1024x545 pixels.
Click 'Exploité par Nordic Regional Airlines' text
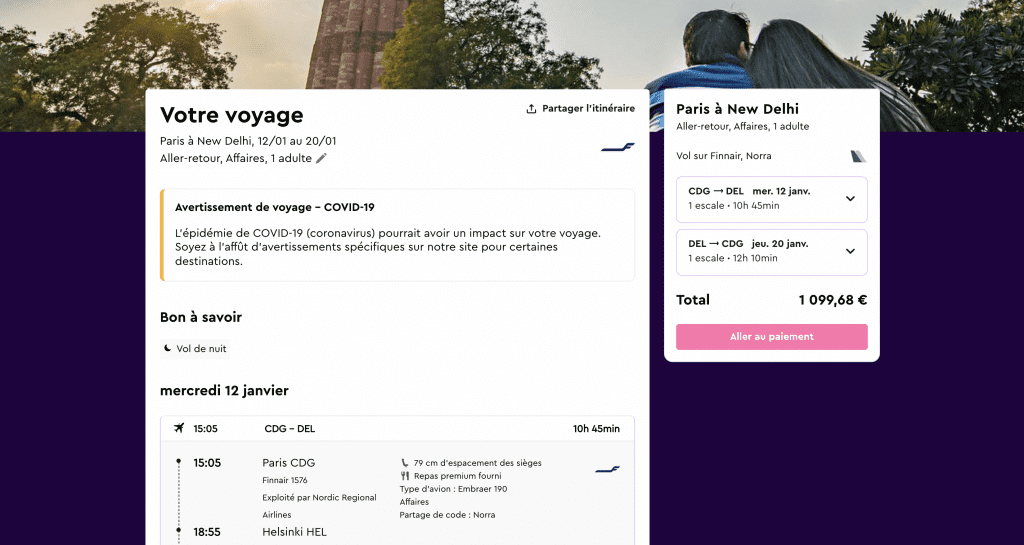(x=319, y=506)
